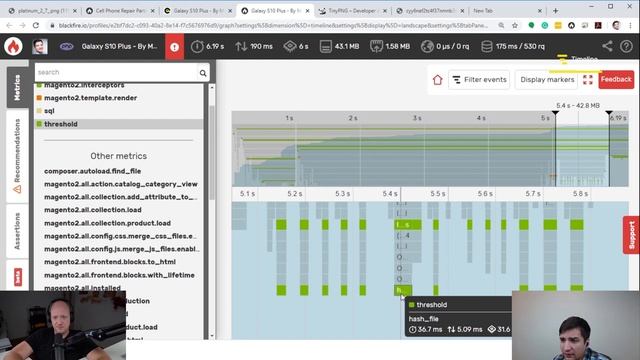Bookmark page with the star icon
Viewport: 640px width, 360px height.
coord(515,25)
